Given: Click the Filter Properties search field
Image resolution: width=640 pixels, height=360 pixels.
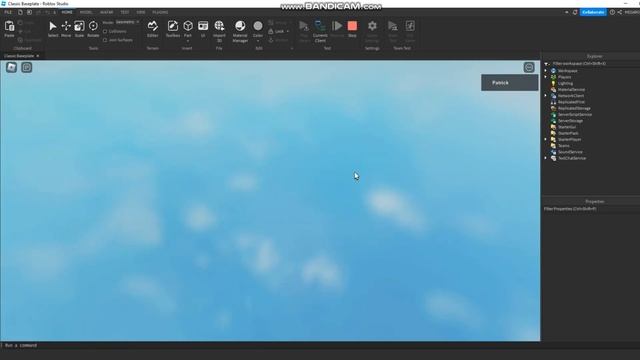Looking at the screenshot, I should click(x=591, y=209).
